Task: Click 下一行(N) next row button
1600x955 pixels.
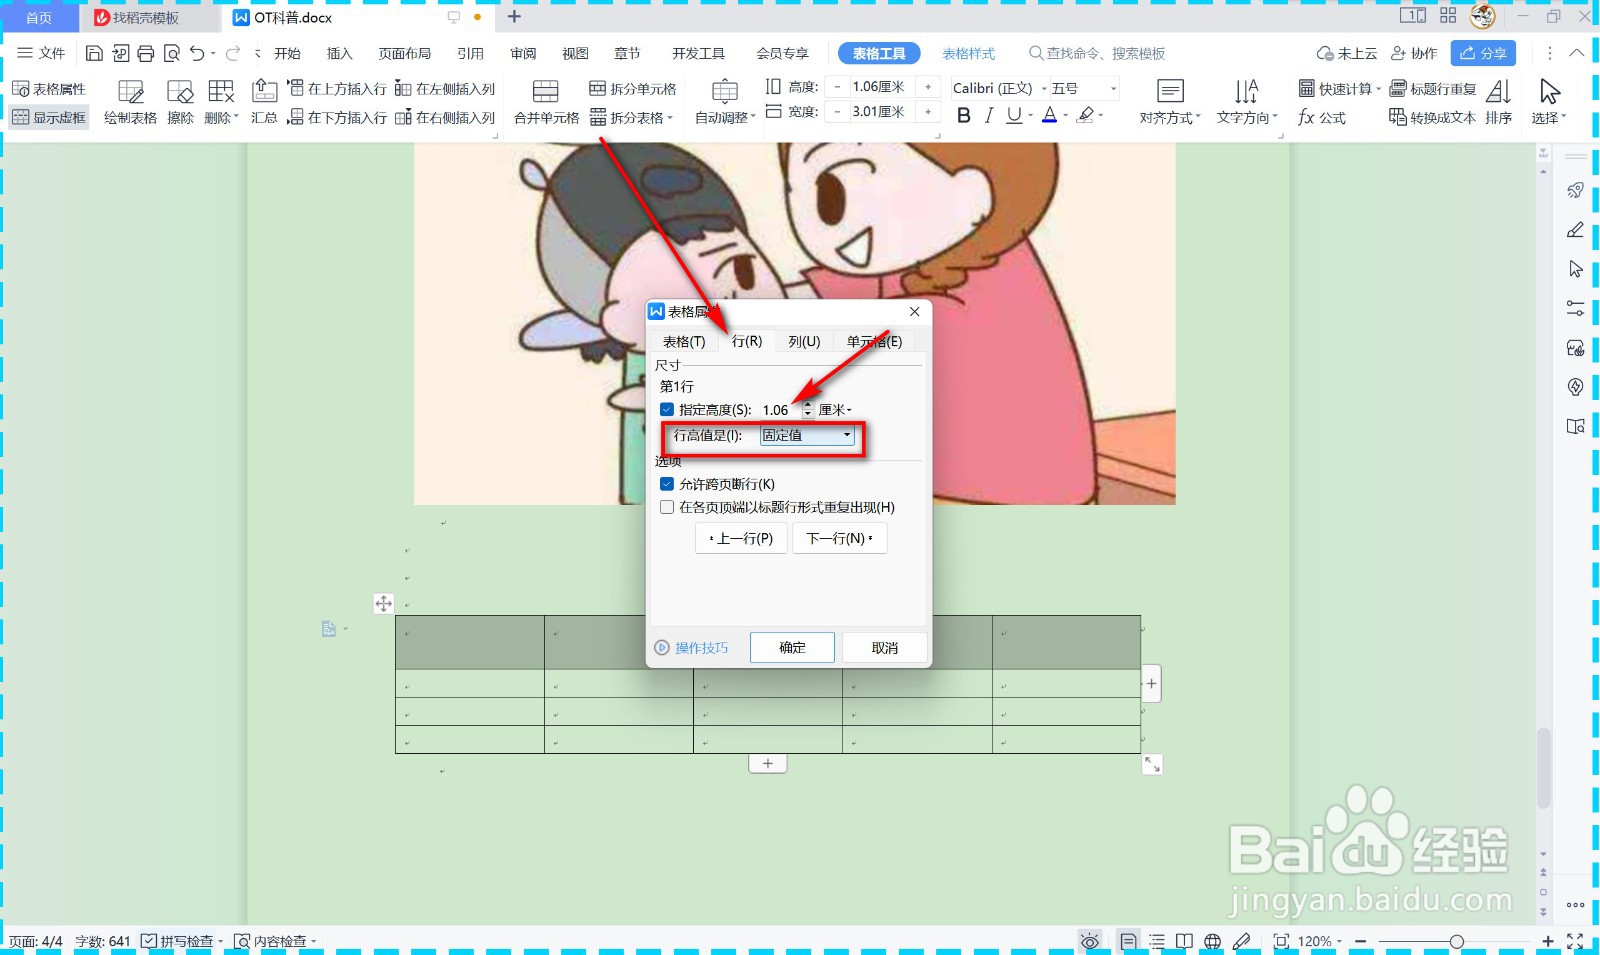Action: pos(840,538)
